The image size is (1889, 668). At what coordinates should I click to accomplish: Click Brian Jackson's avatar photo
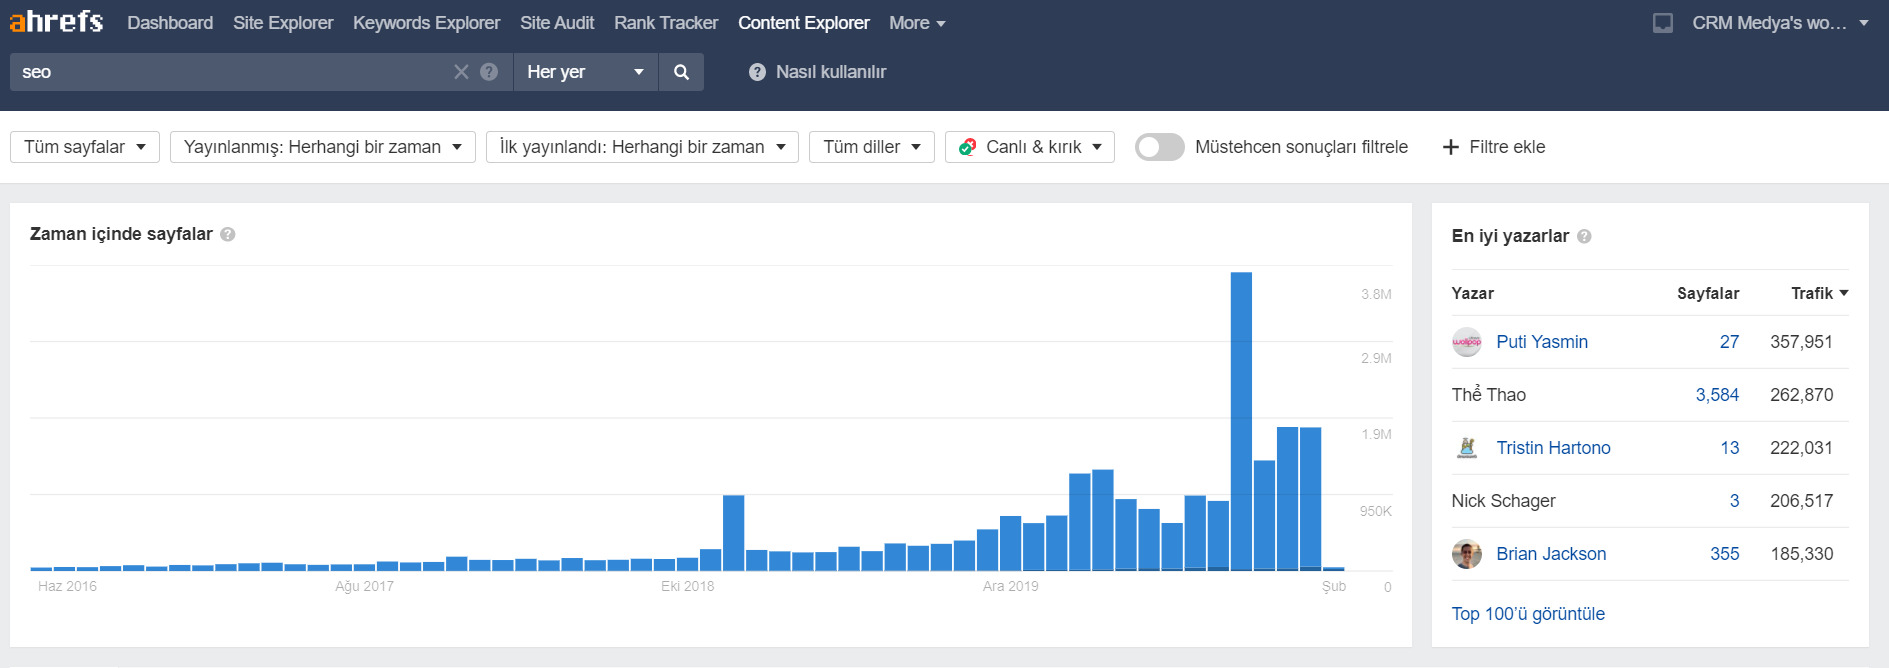tap(1466, 554)
